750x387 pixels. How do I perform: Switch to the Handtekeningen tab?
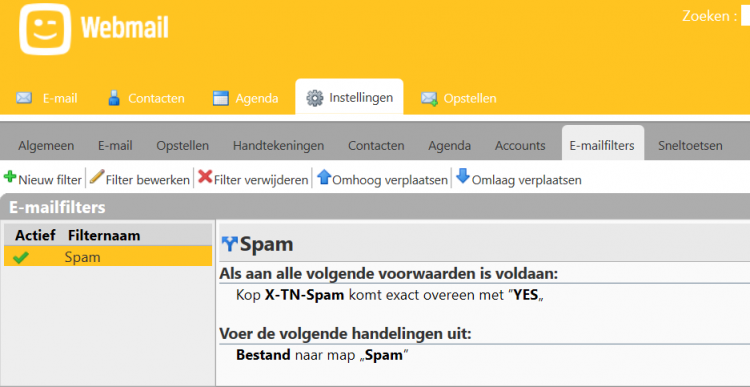[x=278, y=145]
